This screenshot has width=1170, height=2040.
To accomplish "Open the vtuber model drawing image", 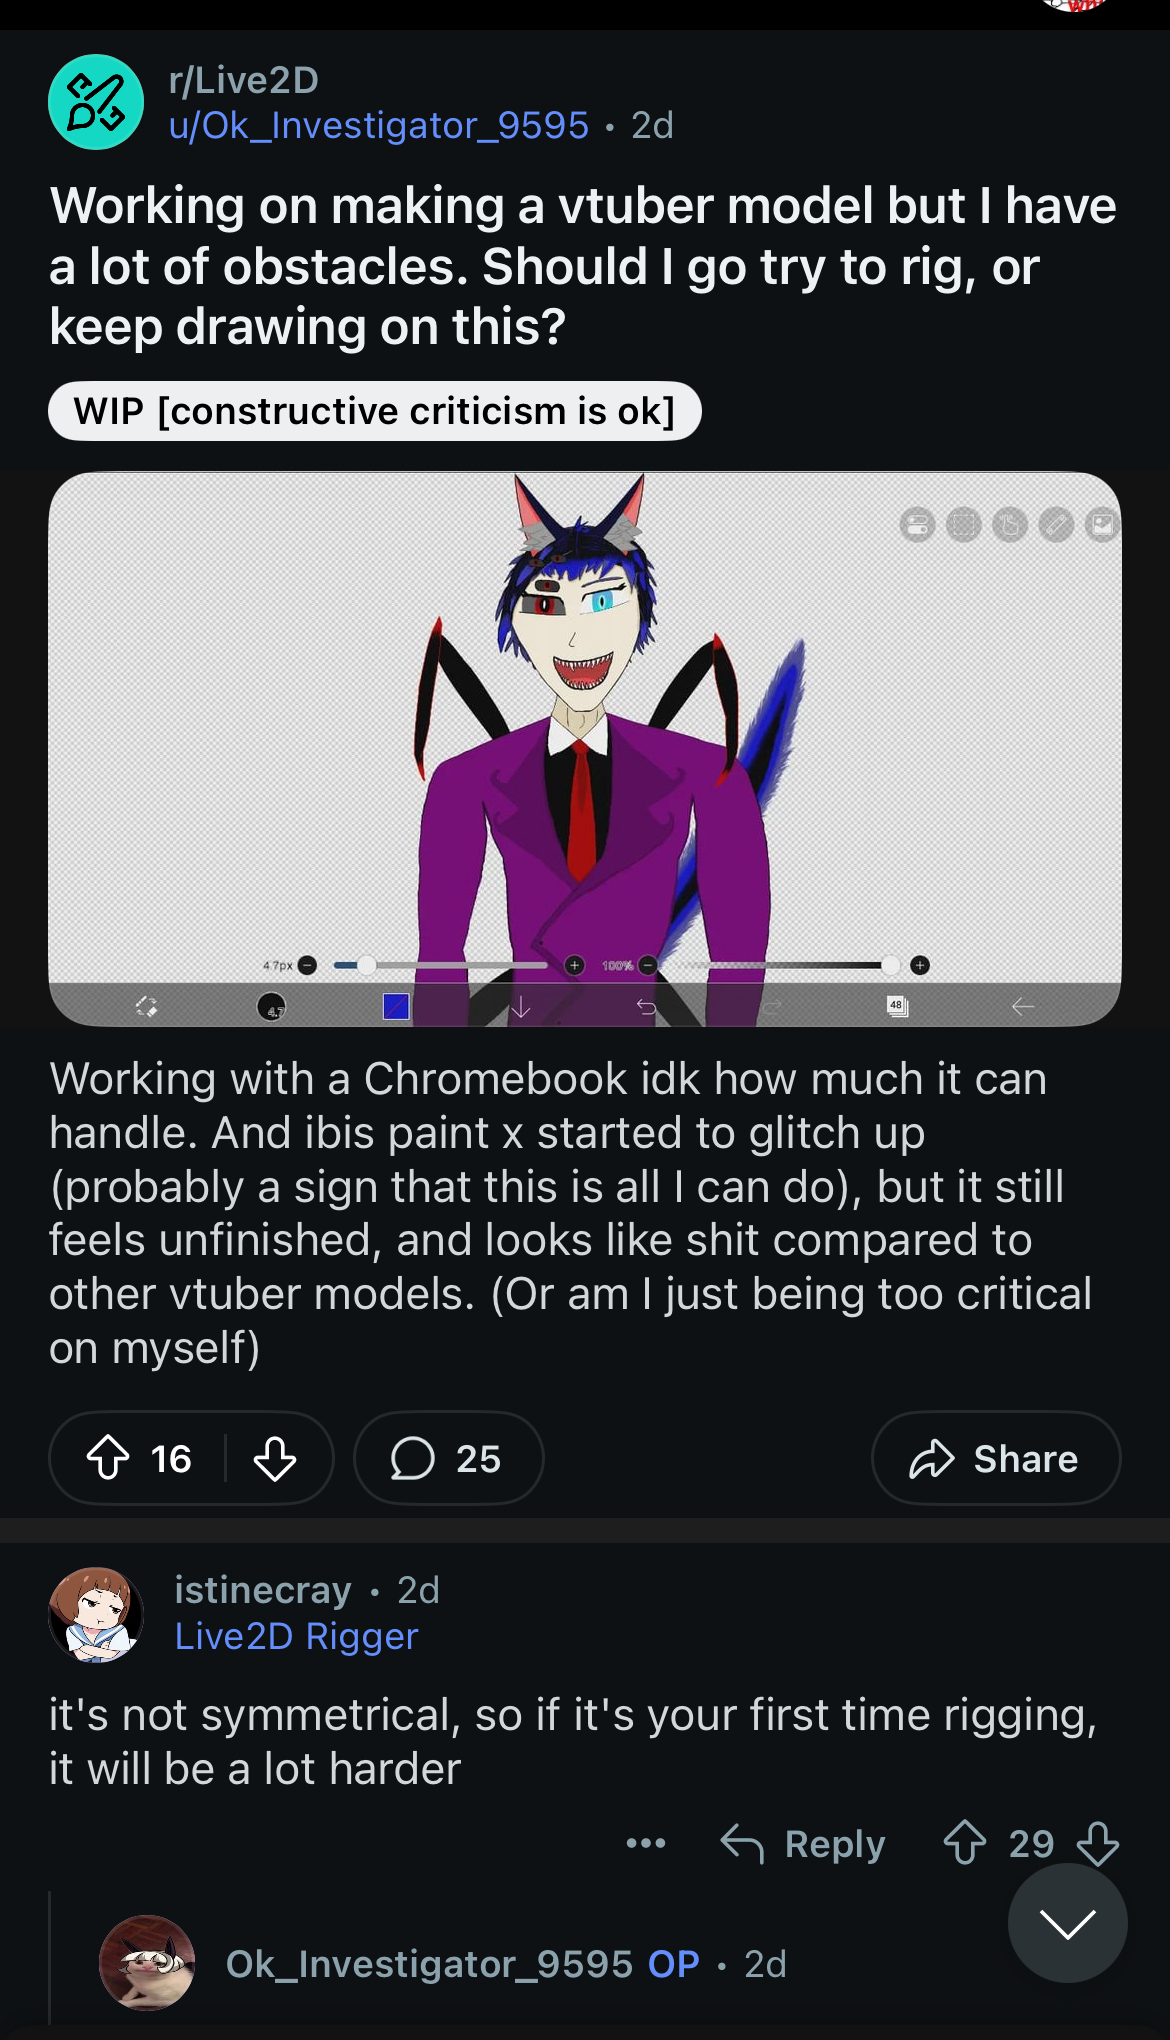I will pos(584,748).
